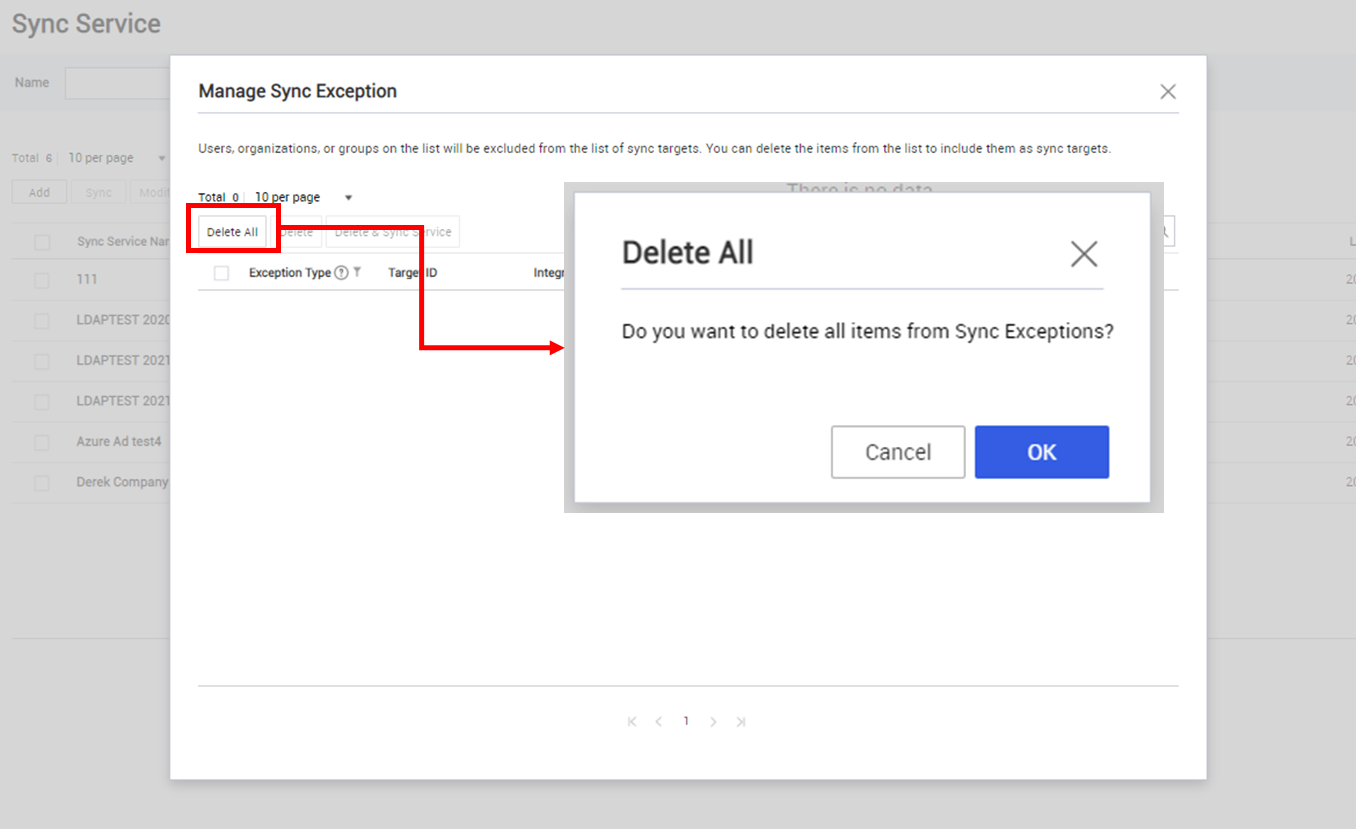
Task: Check the box for row 111
Action: click(41, 280)
